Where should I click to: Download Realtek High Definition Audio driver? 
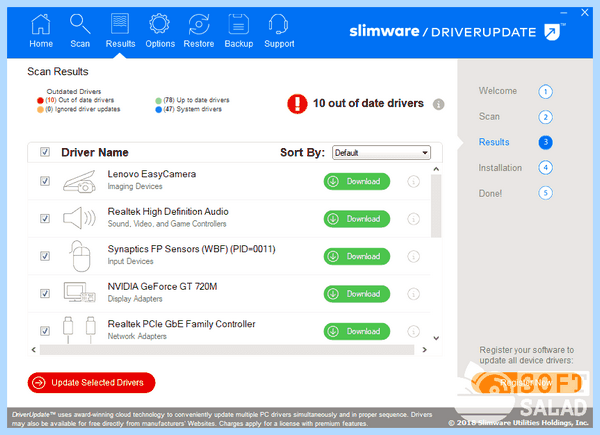(357, 219)
